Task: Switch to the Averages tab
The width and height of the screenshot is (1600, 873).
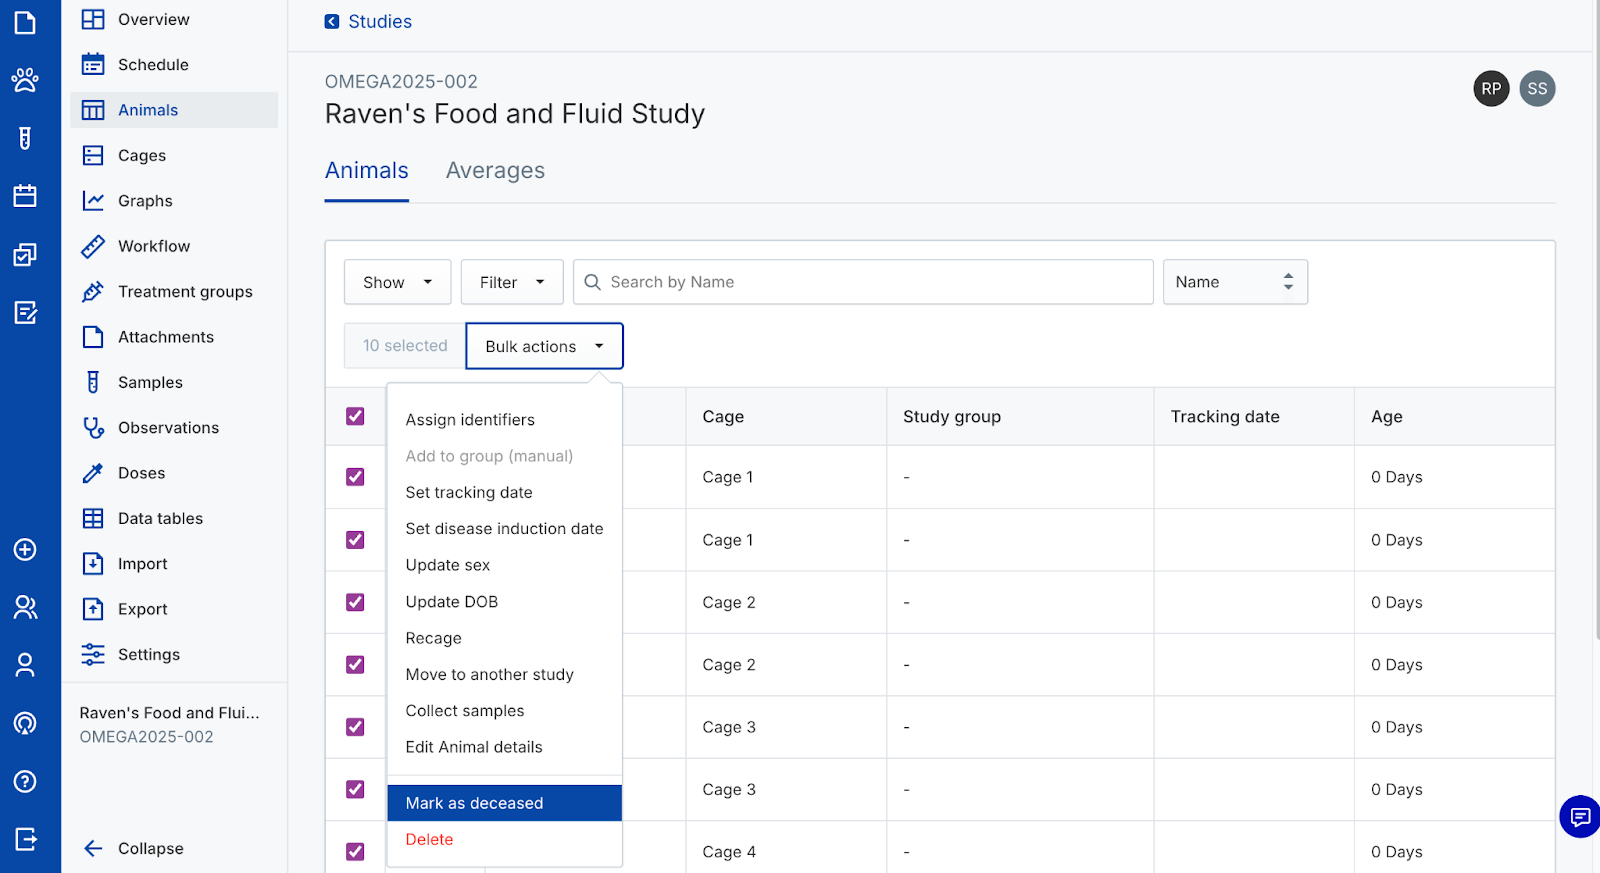Action: click(x=495, y=171)
